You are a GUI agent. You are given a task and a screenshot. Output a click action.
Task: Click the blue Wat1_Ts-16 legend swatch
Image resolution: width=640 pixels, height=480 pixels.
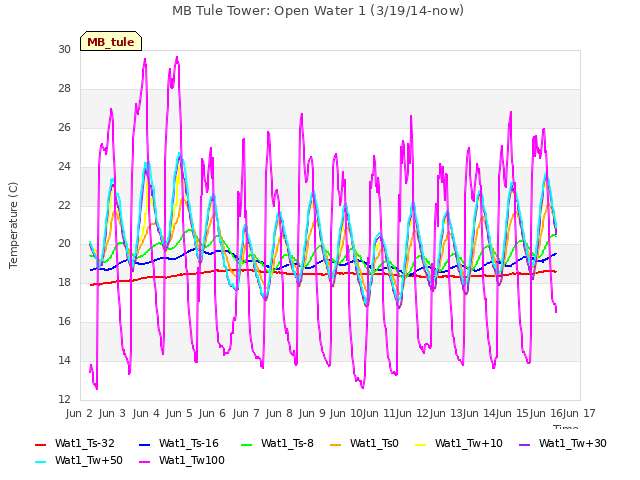click(144, 444)
